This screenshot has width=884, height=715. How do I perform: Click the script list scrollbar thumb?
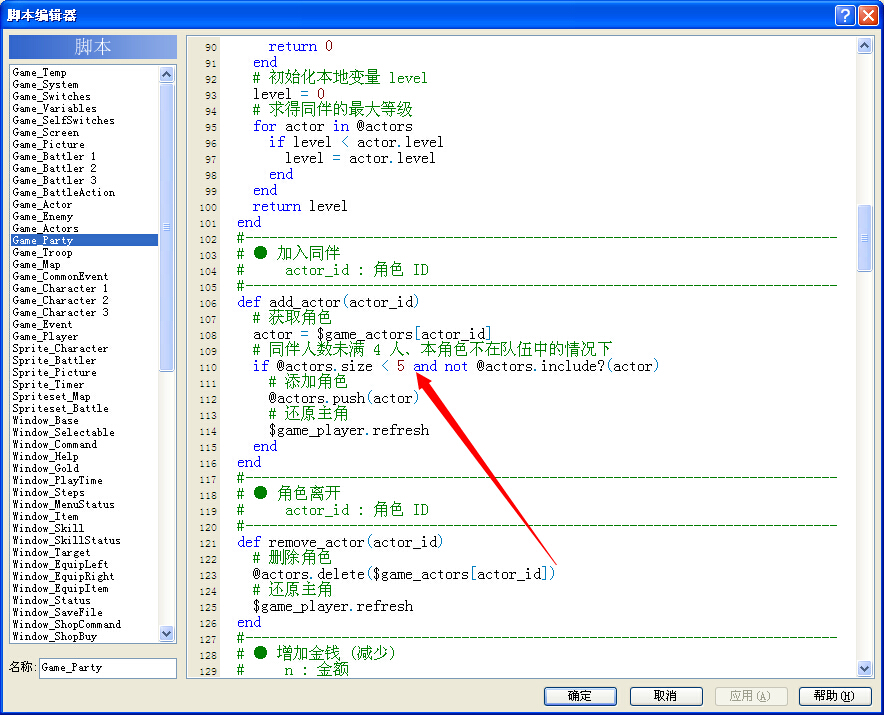[x=166, y=227]
